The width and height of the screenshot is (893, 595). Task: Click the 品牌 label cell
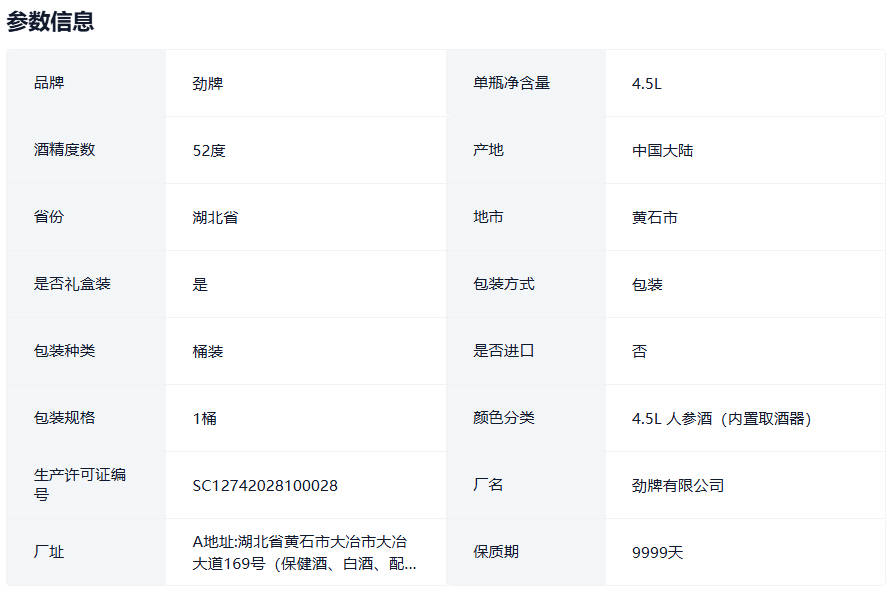pos(49,83)
